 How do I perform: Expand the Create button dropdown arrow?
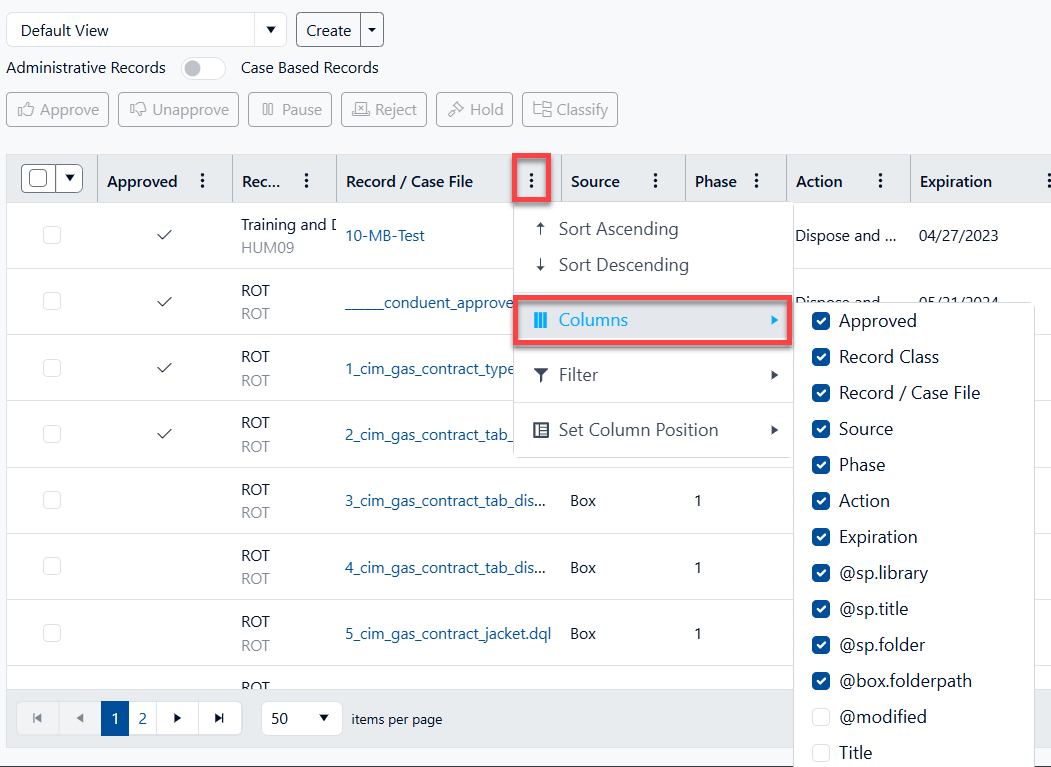pos(372,30)
